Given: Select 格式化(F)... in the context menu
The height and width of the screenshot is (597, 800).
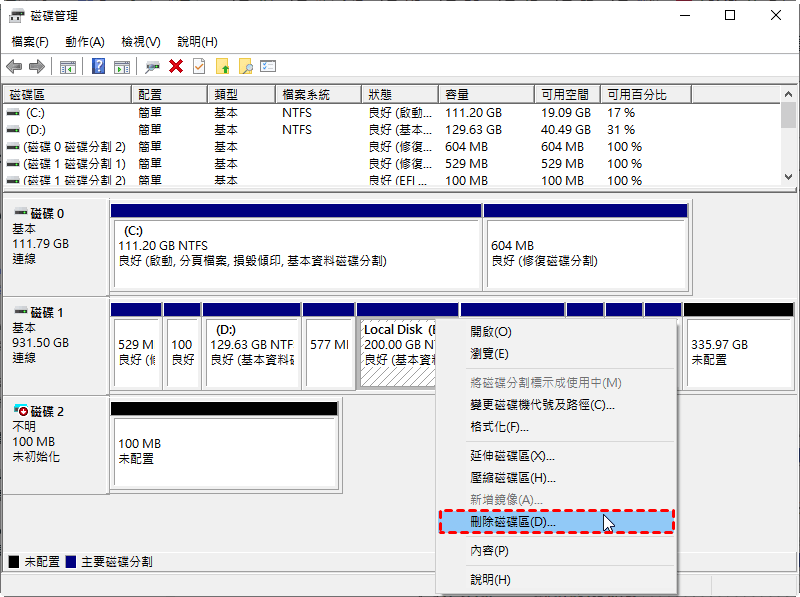Looking at the screenshot, I should 499,427.
